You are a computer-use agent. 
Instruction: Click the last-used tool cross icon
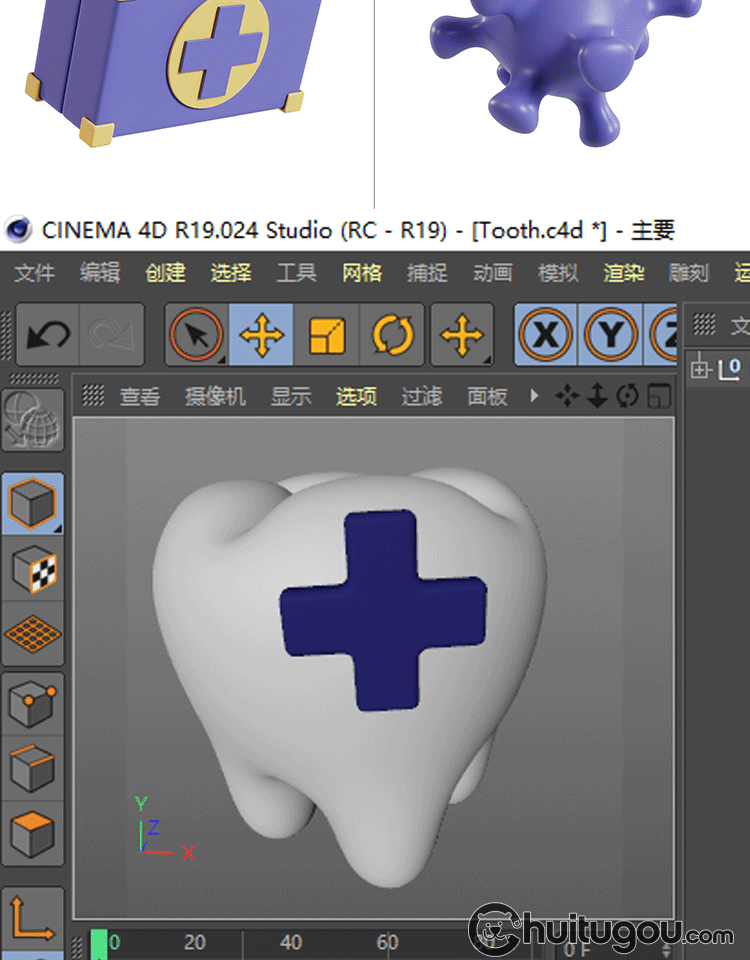coord(462,335)
